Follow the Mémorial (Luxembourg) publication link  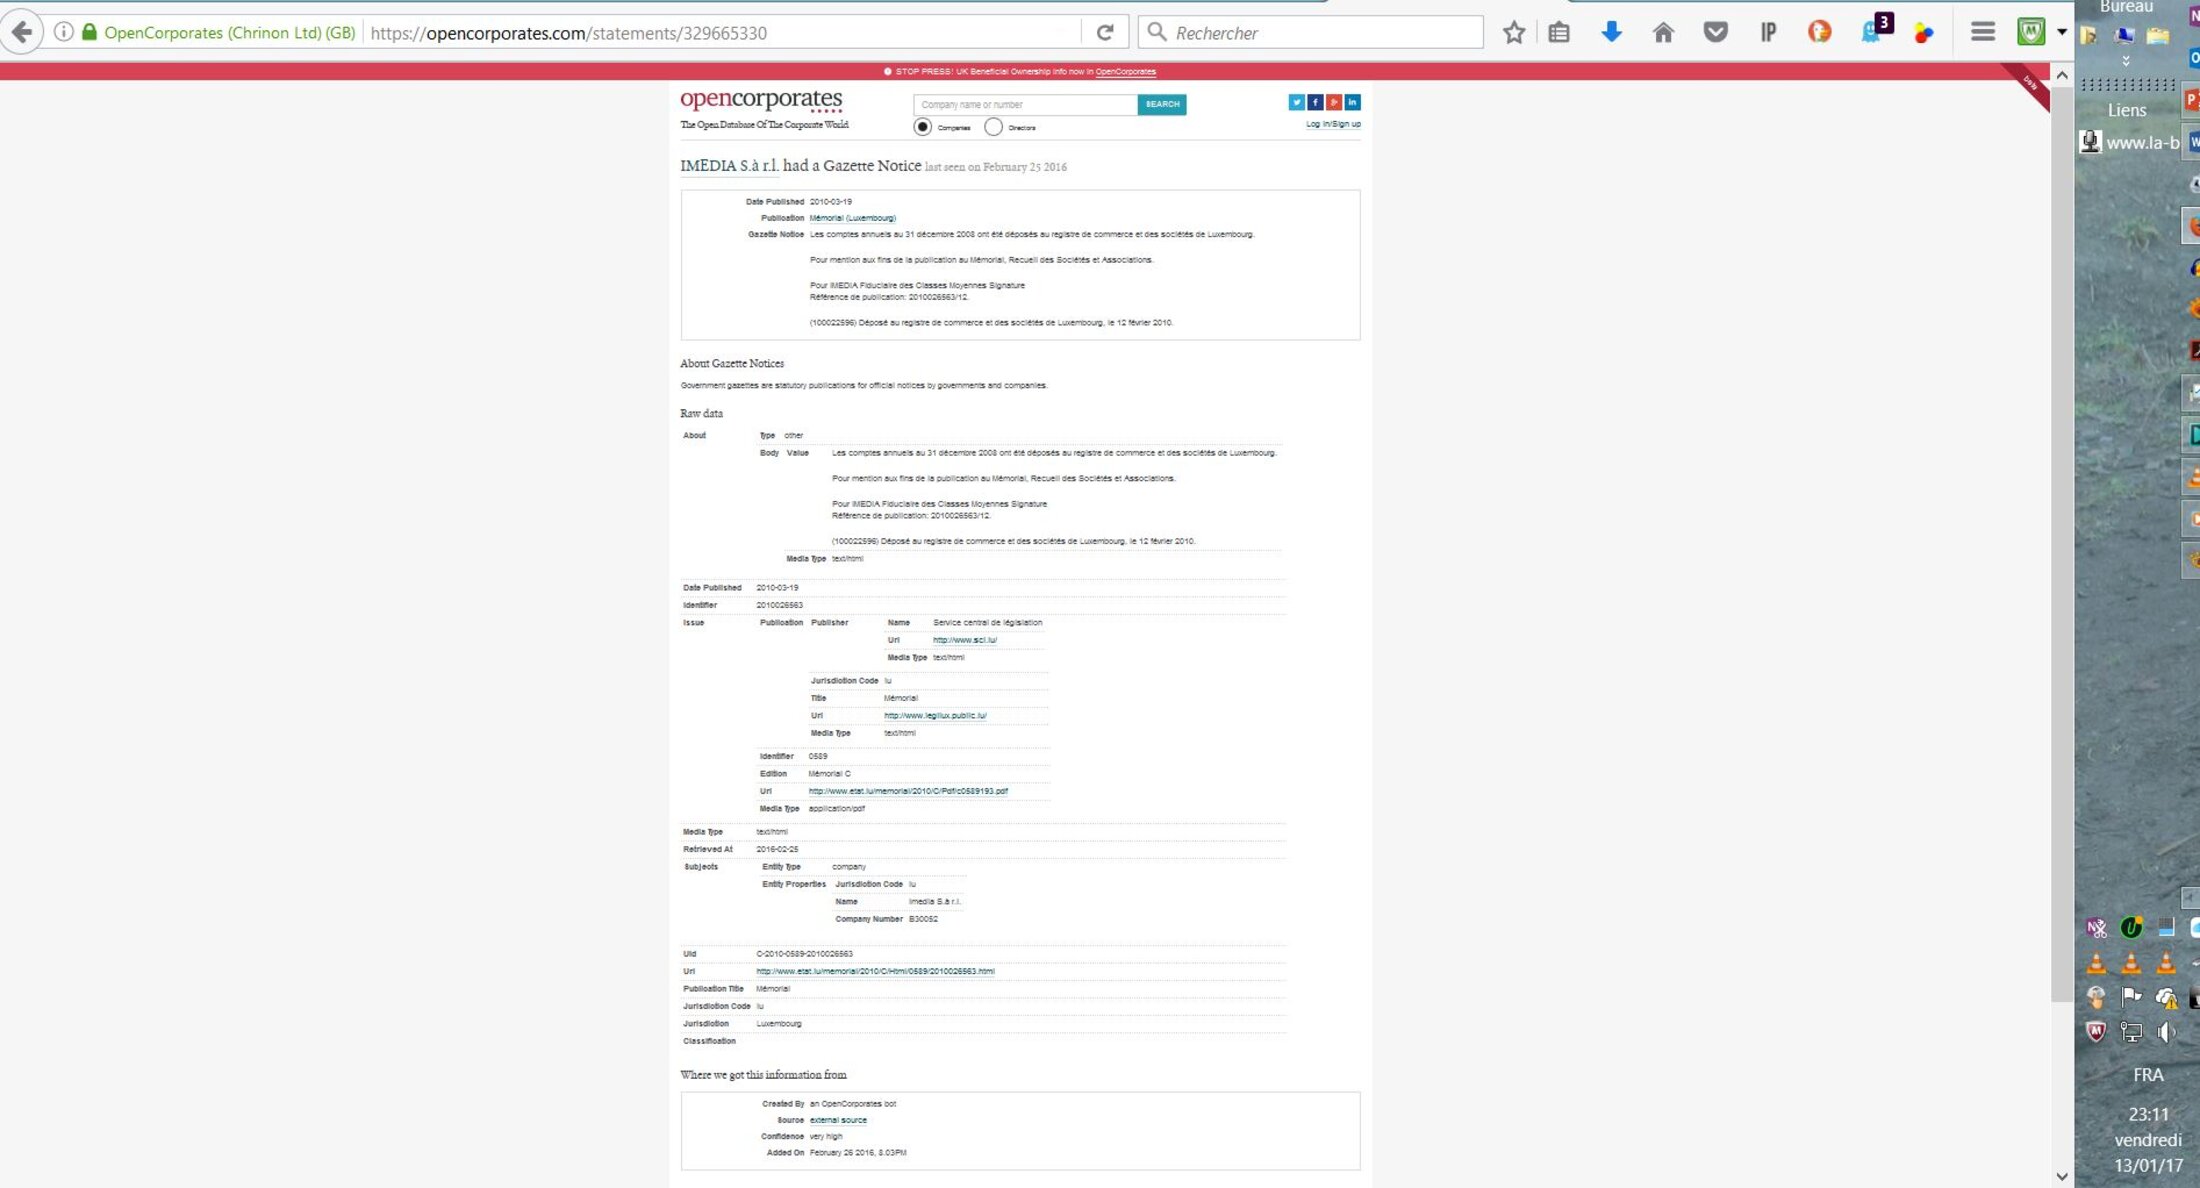pos(852,218)
